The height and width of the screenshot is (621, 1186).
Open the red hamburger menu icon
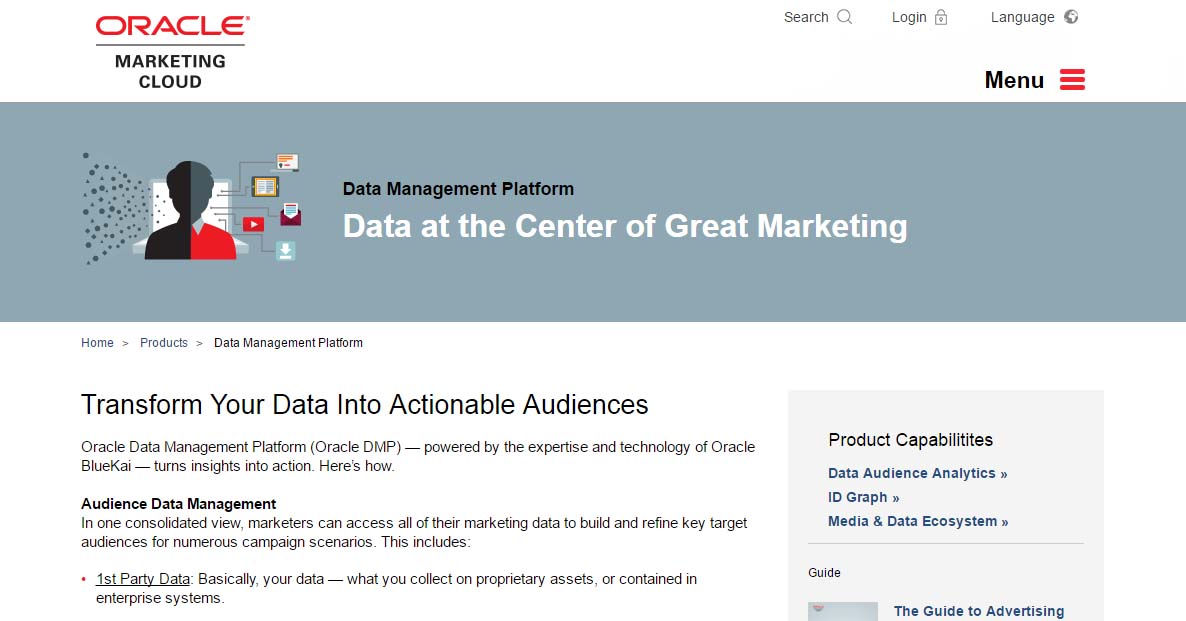tap(1072, 80)
